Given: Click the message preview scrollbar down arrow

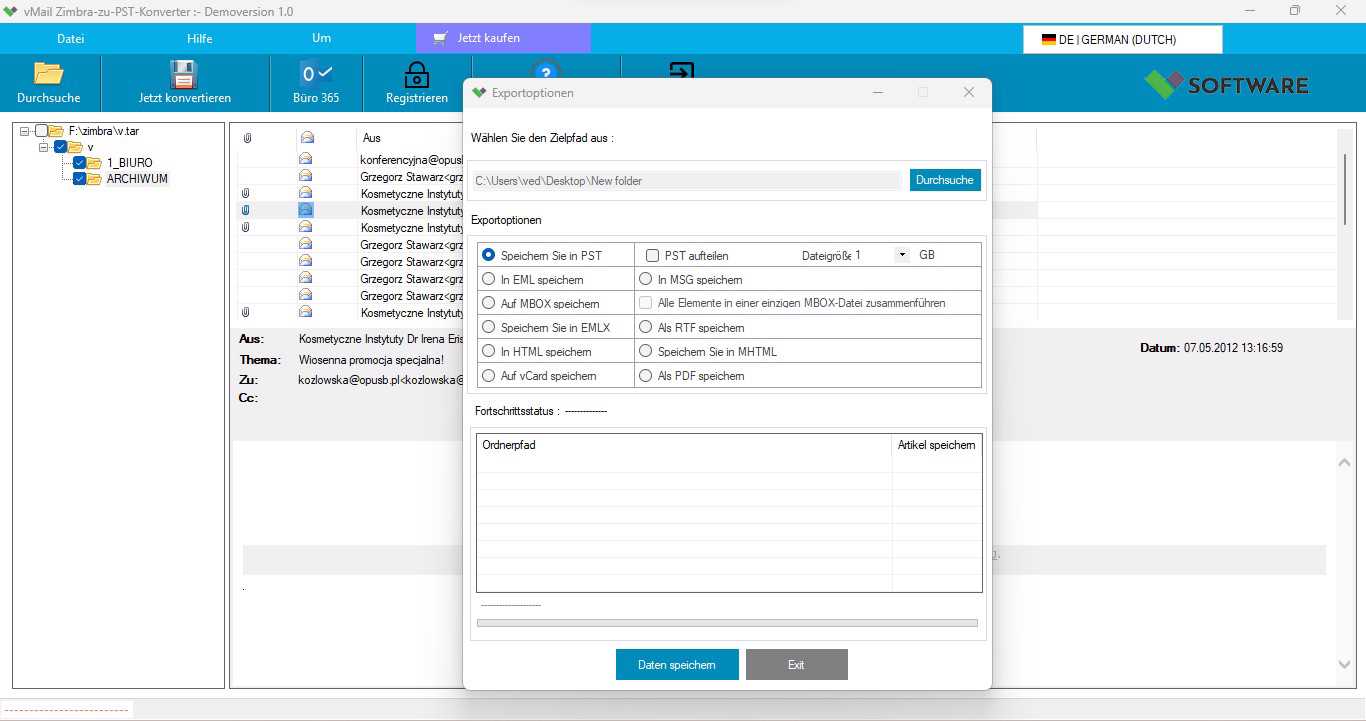Looking at the screenshot, I should click(1344, 664).
